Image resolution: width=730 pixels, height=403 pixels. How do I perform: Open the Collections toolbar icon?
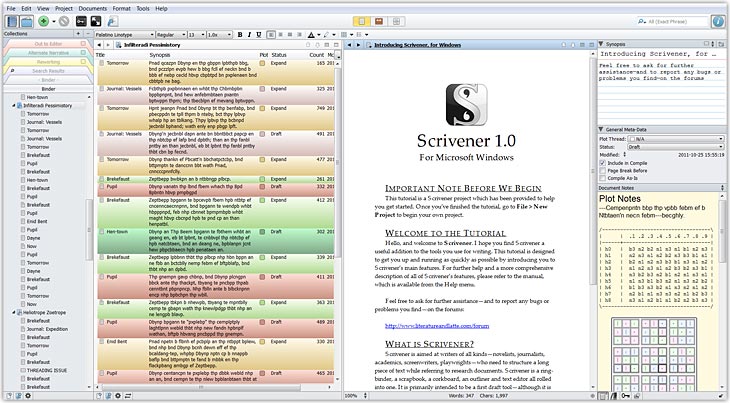[28, 20]
